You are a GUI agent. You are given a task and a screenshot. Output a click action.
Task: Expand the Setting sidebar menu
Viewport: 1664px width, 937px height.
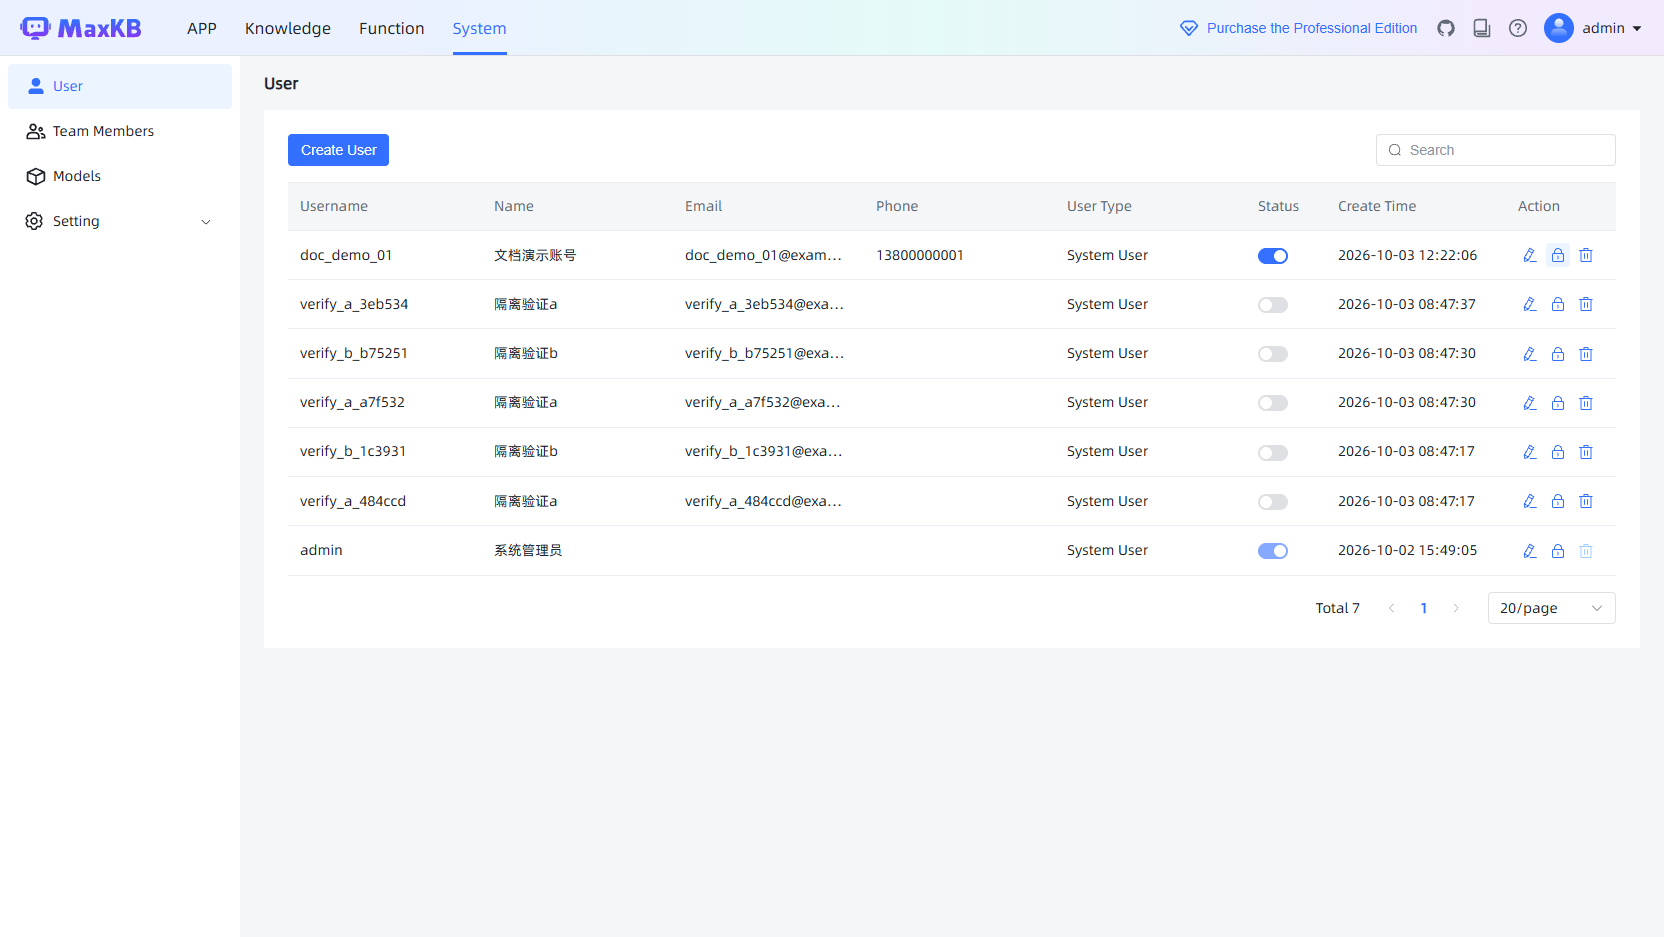(120, 221)
